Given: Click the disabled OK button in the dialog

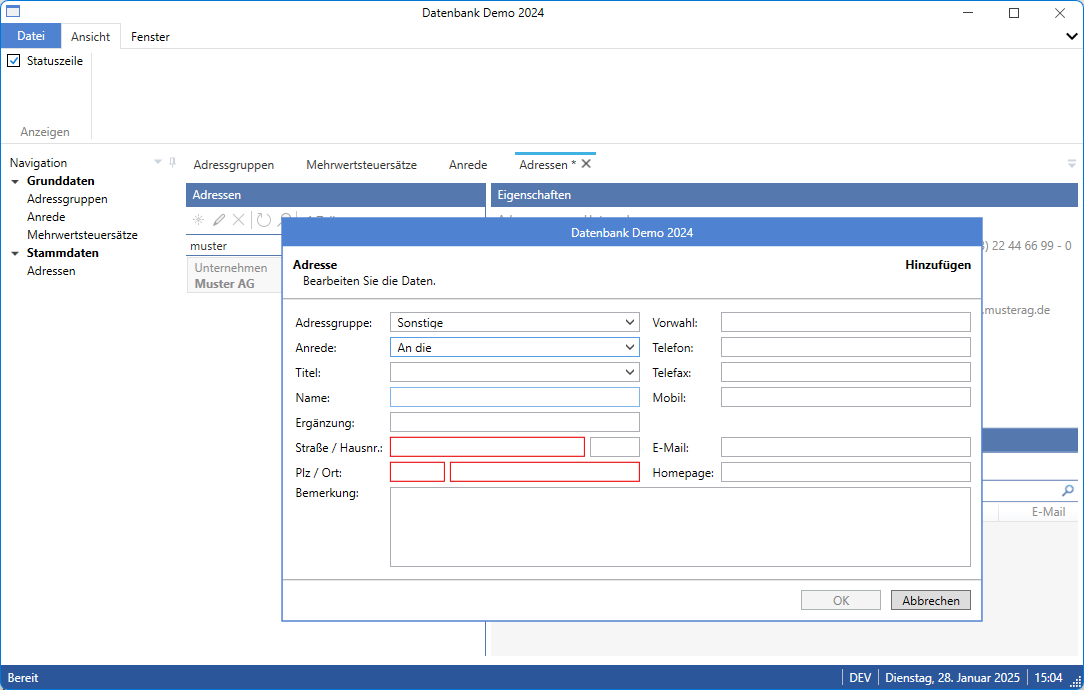Looking at the screenshot, I should click(841, 600).
